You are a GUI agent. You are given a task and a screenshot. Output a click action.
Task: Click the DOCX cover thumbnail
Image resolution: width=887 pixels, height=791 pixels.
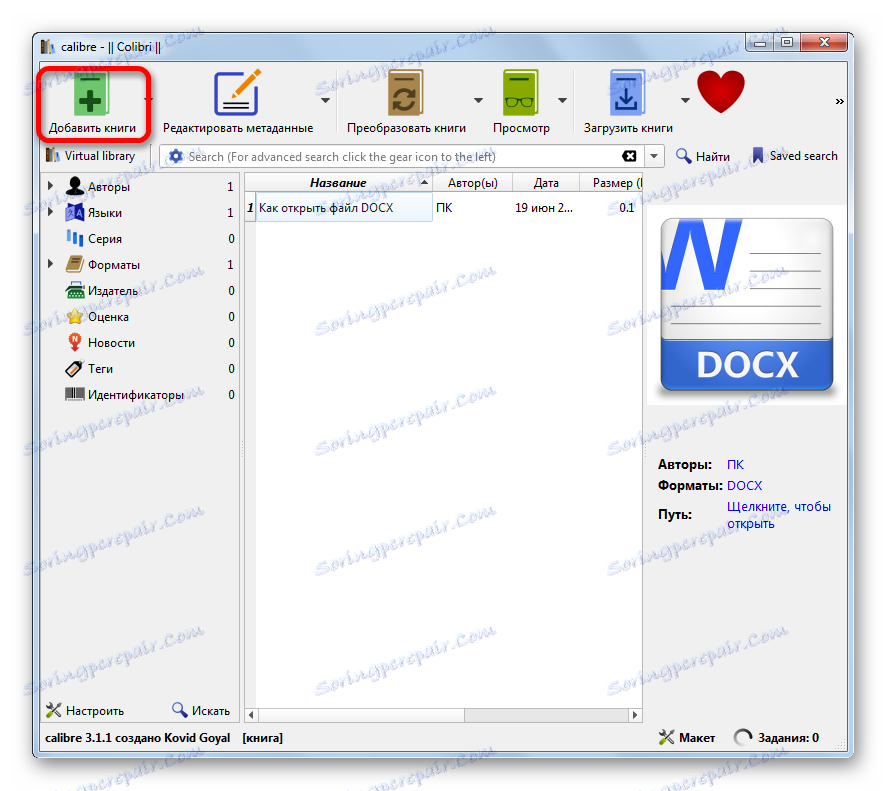[747, 304]
